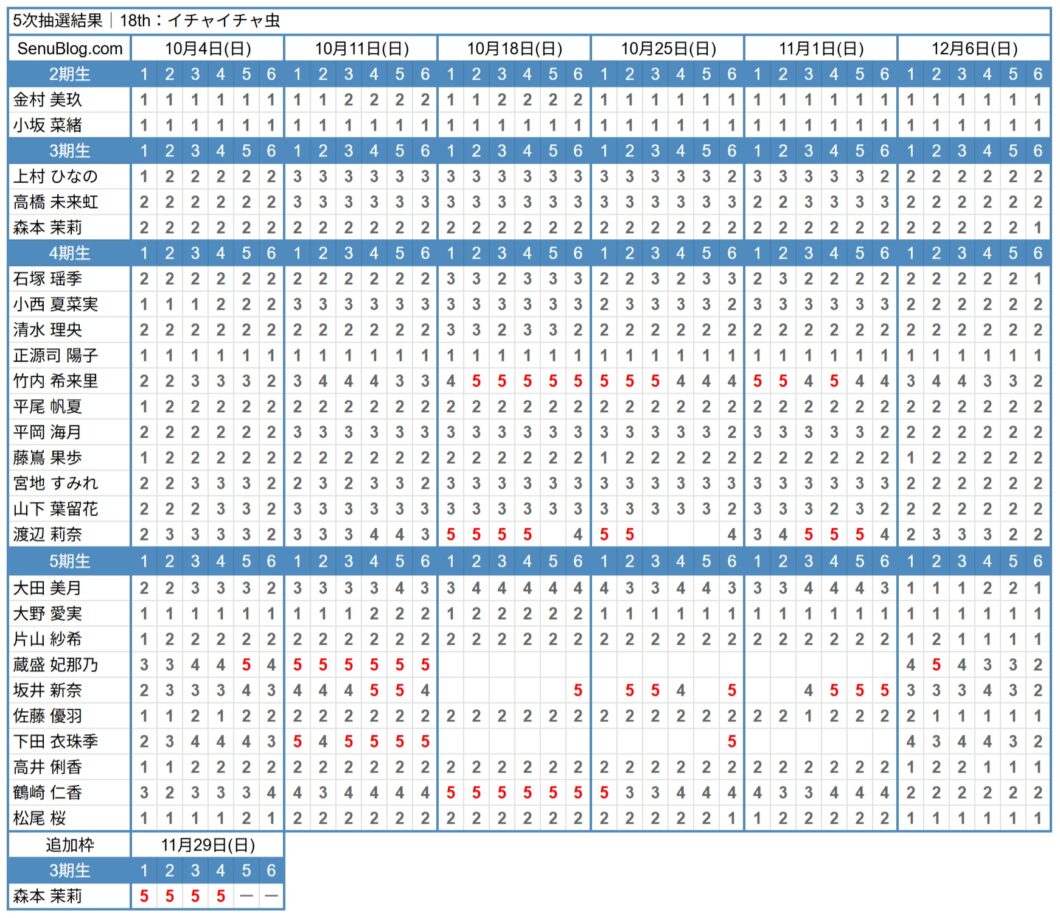Click the title 5次抽選結果 18th イチャイチャ虫
Image resolution: width=1060 pixels, height=918 pixels.
146,20
